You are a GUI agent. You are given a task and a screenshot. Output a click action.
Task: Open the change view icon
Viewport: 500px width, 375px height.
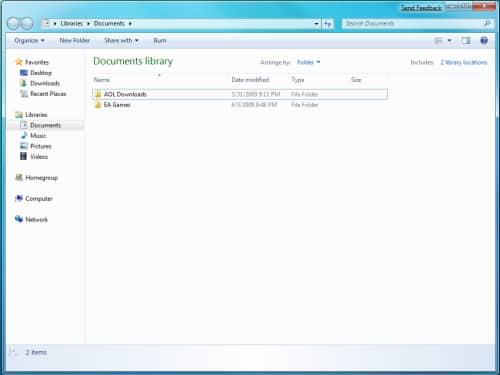coord(439,41)
